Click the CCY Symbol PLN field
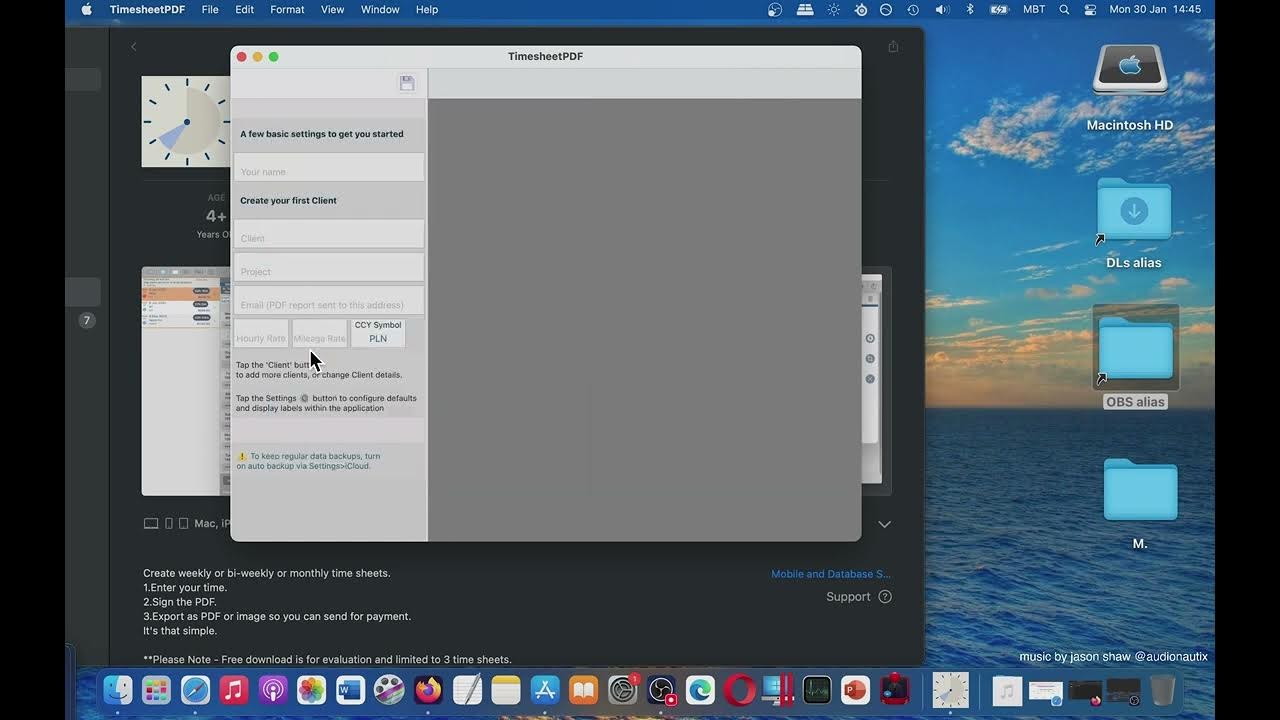1280x720 pixels. tap(378, 333)
